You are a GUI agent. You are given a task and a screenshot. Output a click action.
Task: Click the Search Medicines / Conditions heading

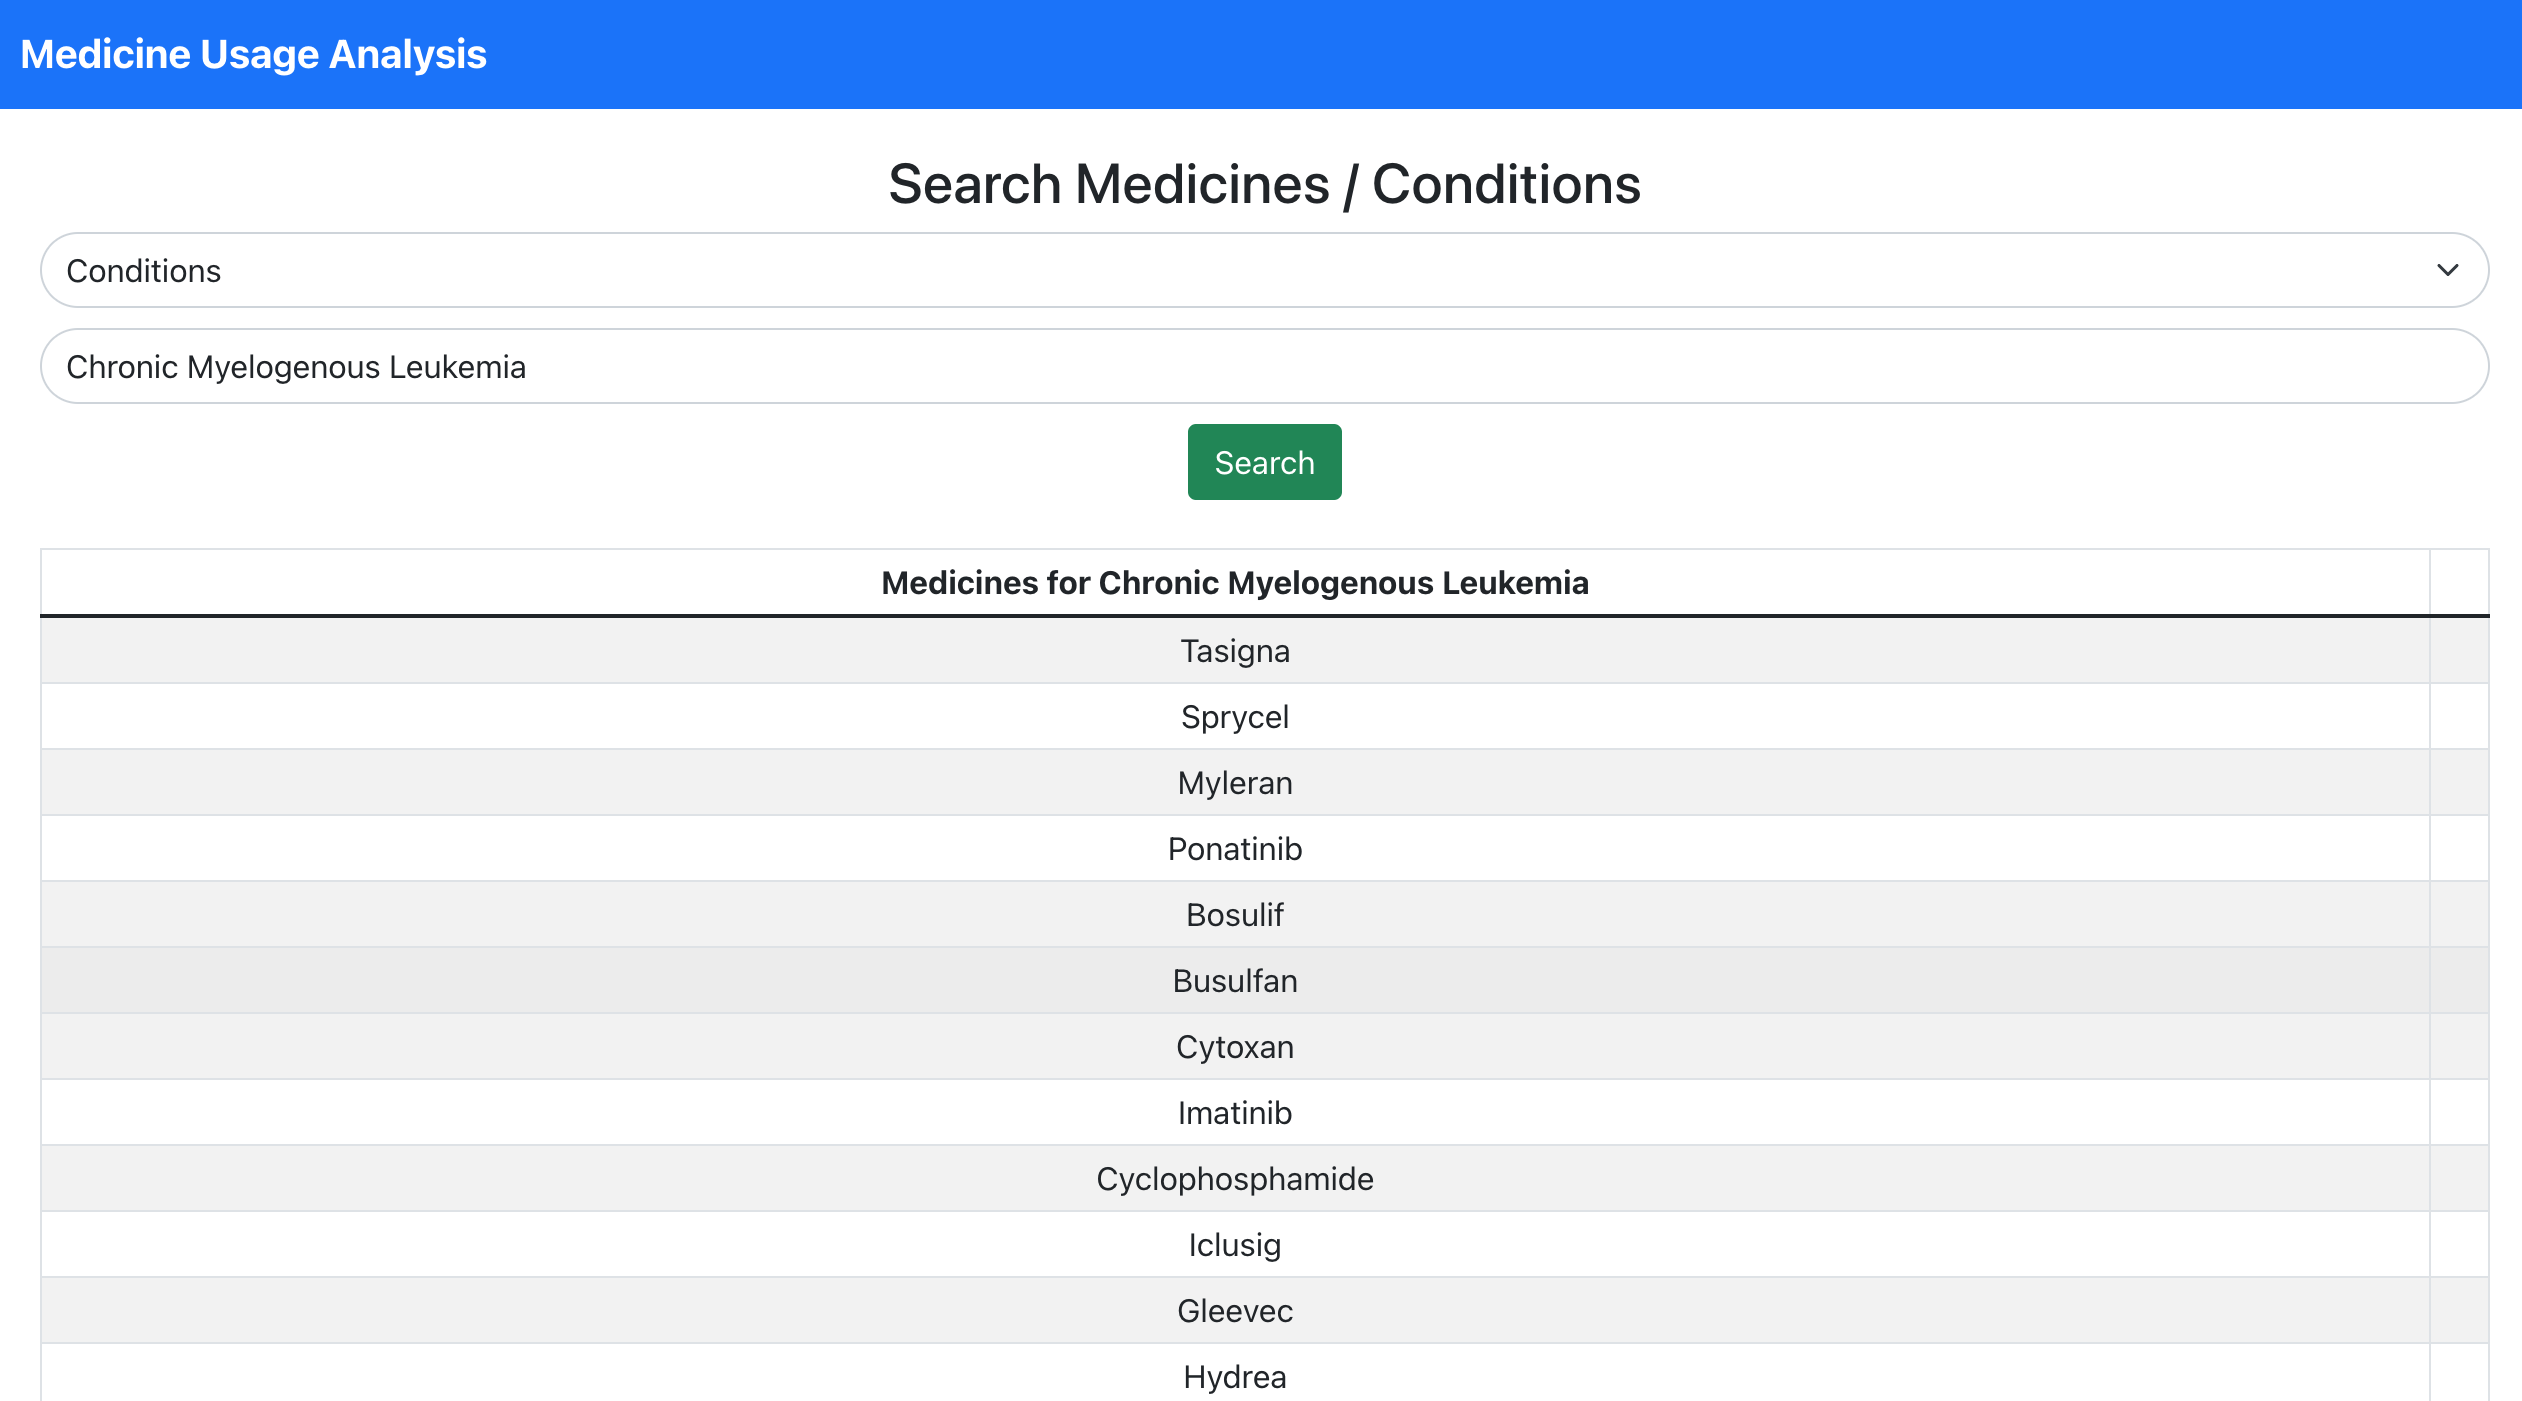[1264, 184]
